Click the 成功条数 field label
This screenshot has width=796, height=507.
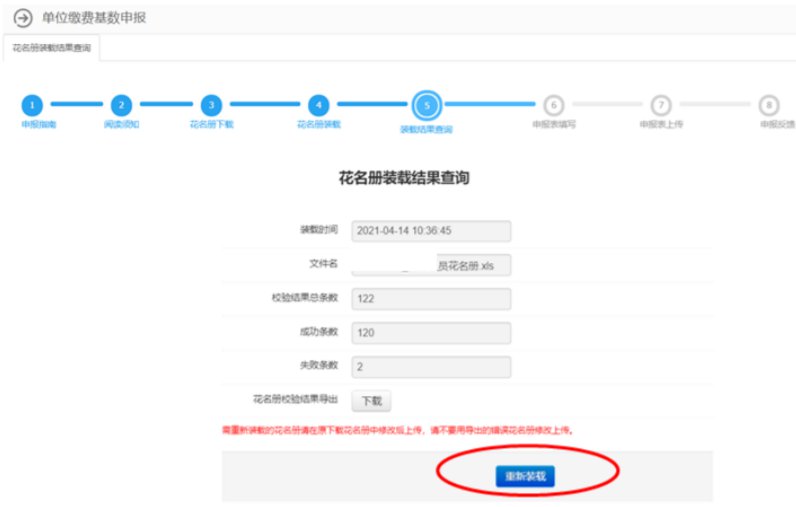click(319, 331)
